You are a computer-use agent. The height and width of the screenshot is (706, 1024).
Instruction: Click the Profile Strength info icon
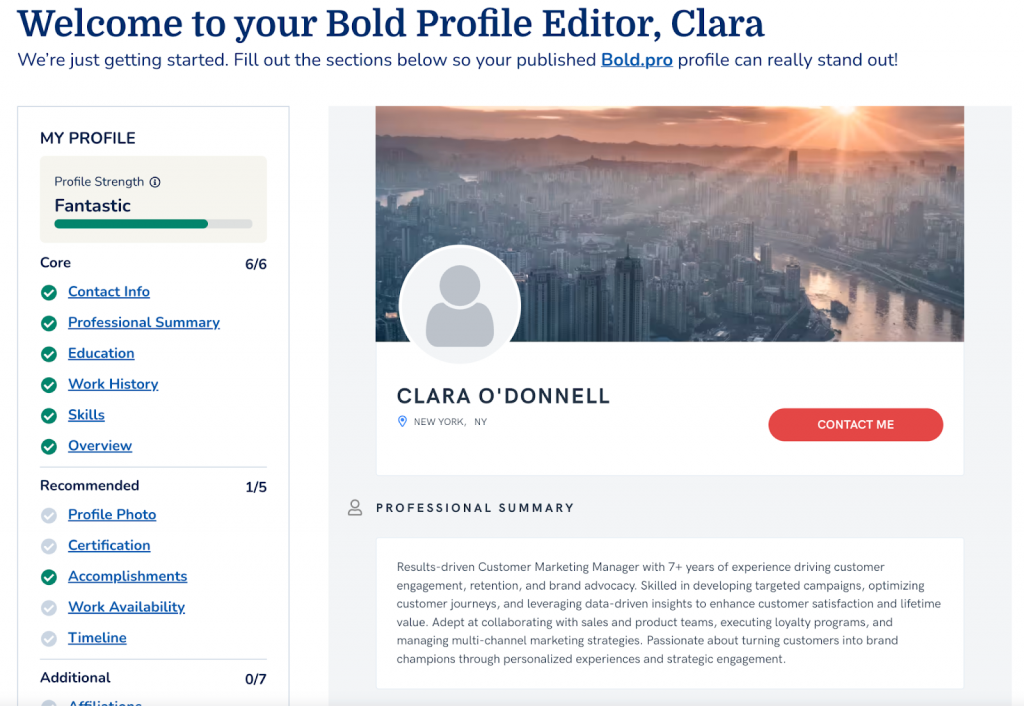pyautogui.click(x=155, y=182)
